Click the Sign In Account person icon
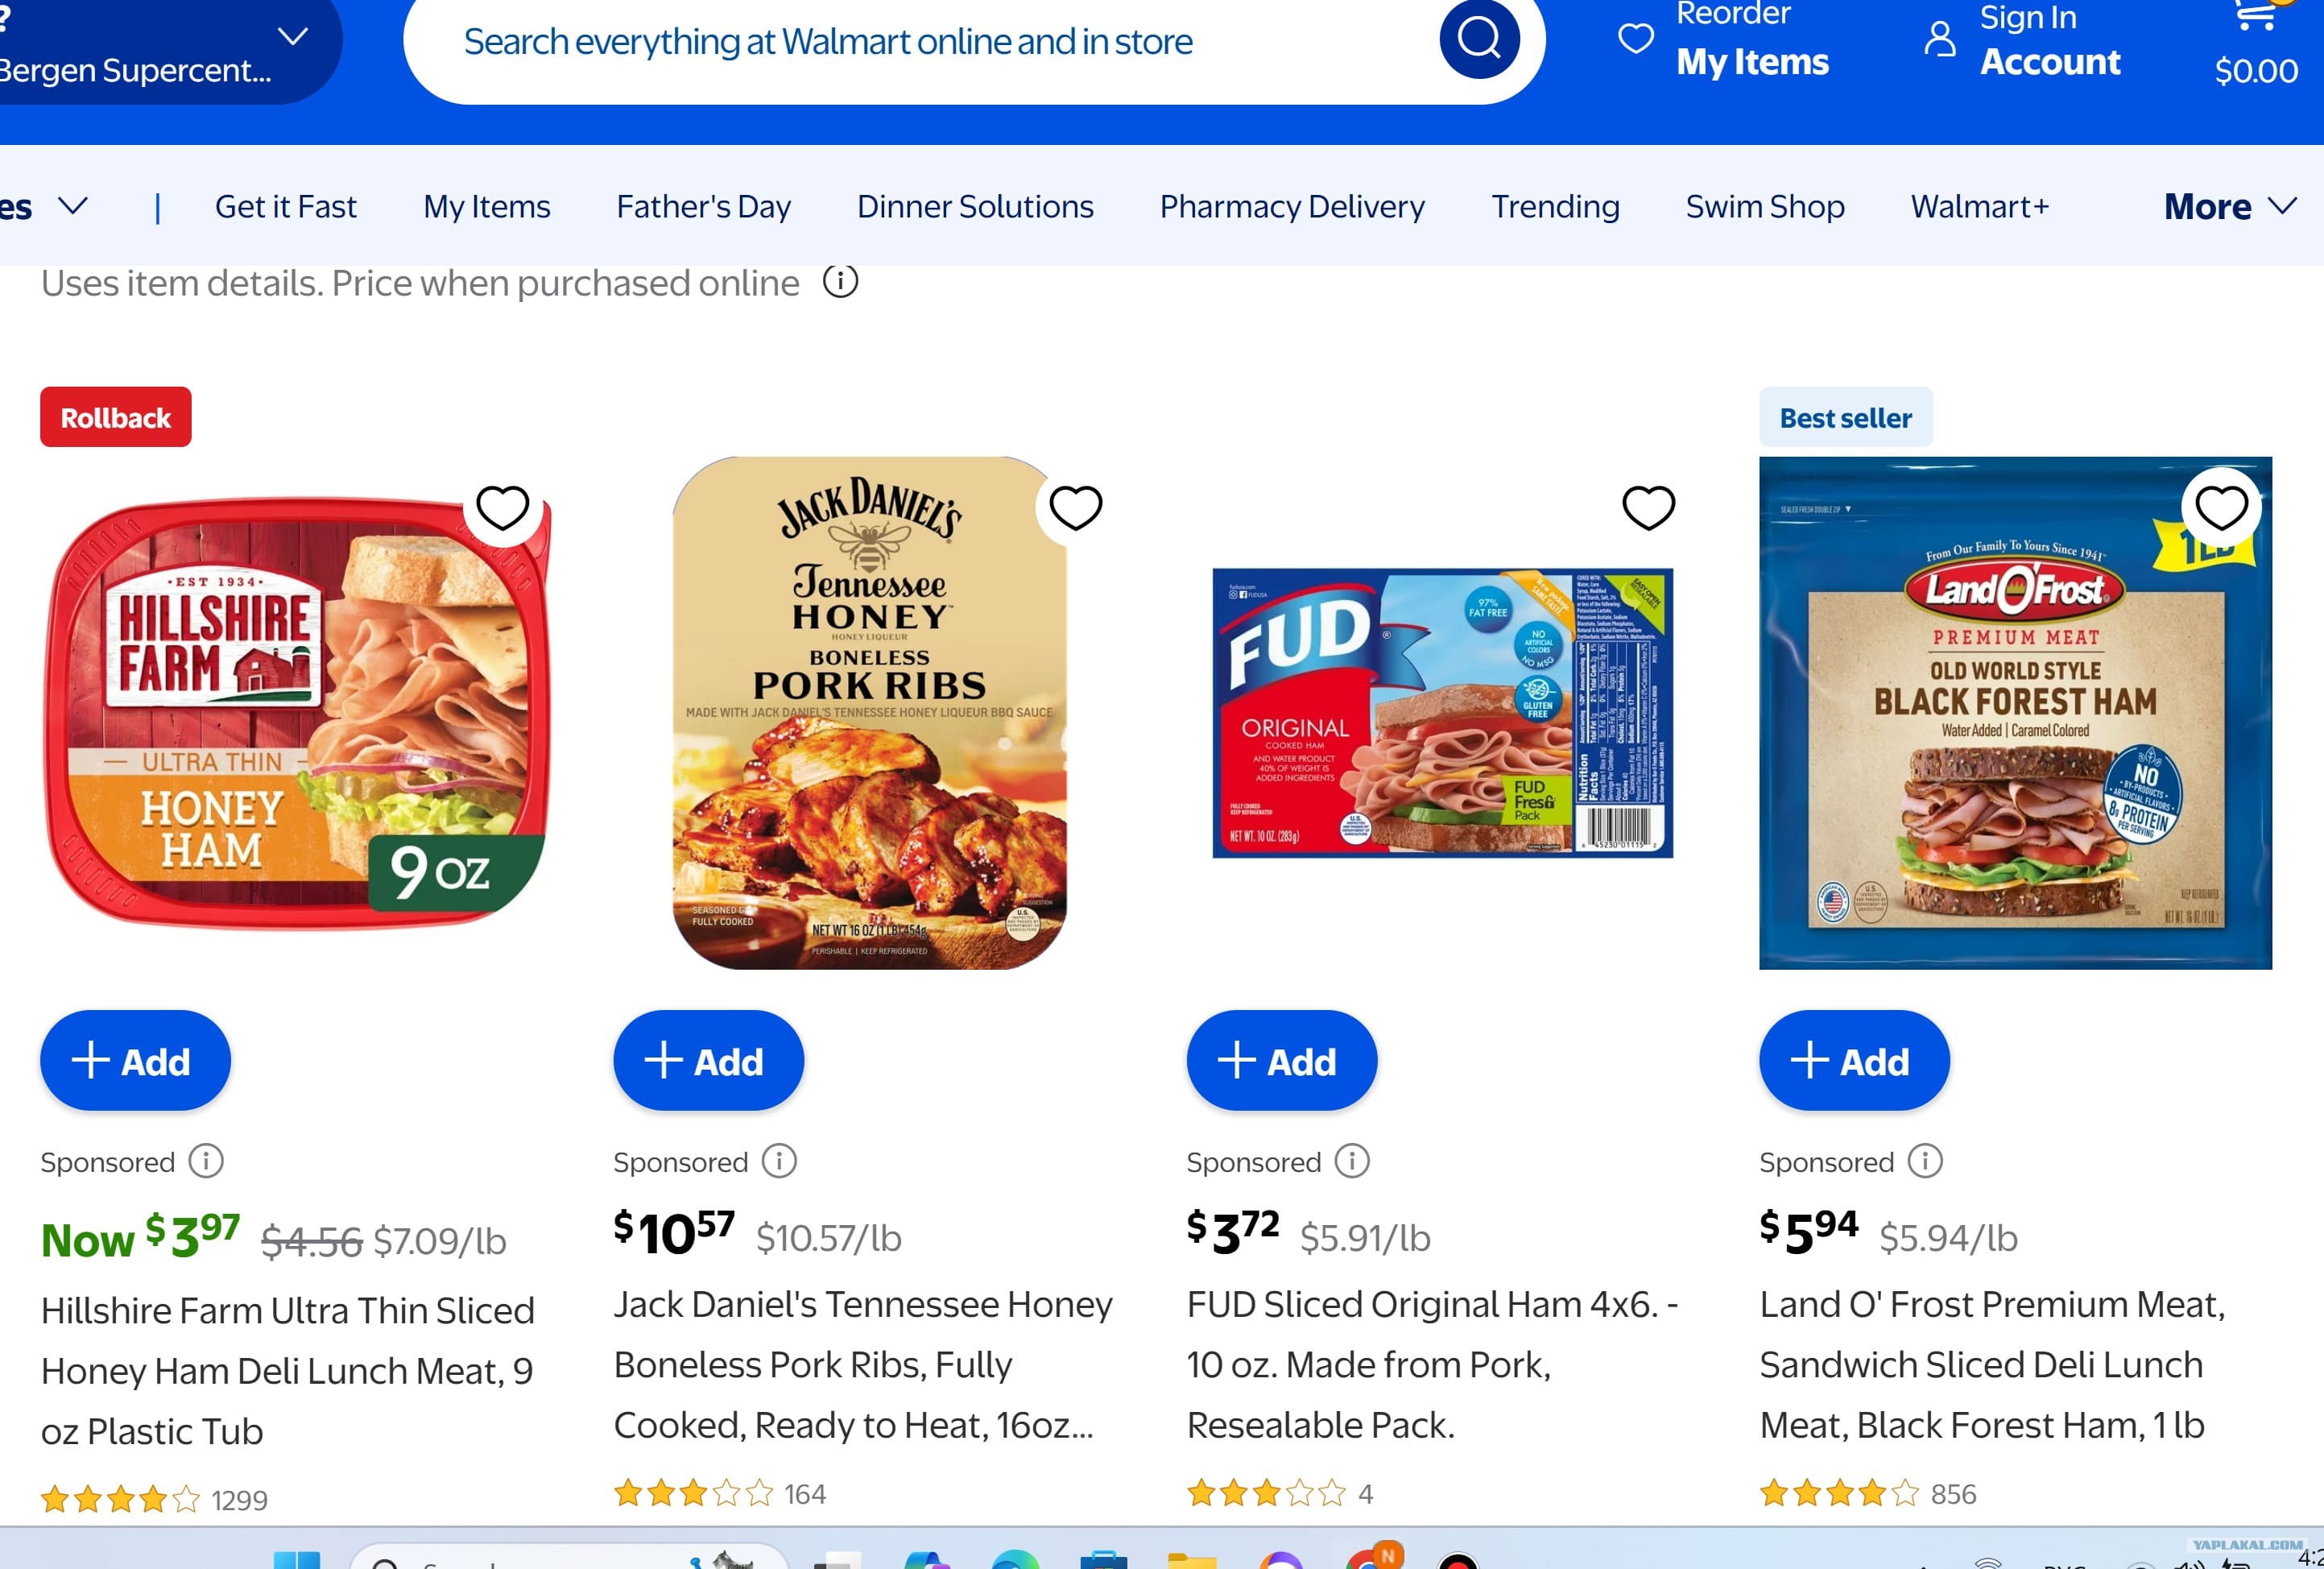This screenshot has width=2324, height=1569. click(x=1939, y=39)
